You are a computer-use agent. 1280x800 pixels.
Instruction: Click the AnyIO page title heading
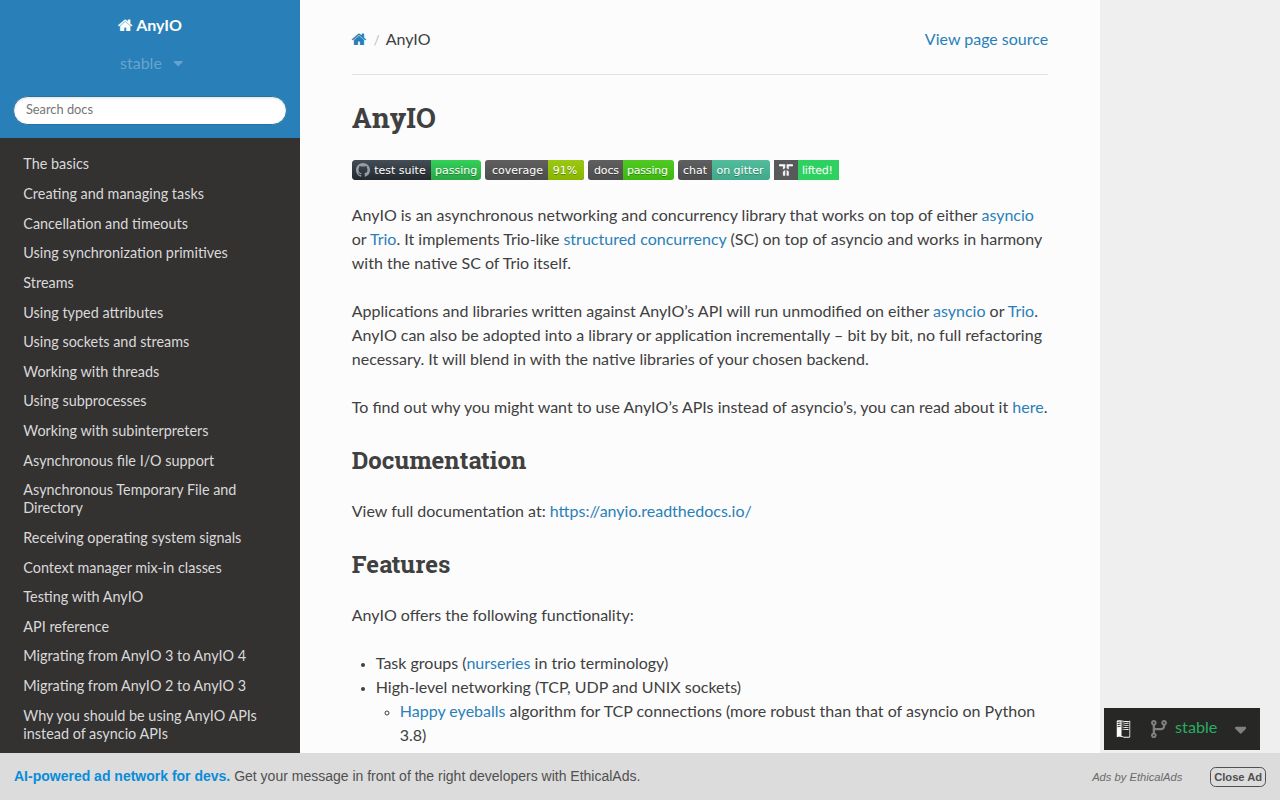394,119
